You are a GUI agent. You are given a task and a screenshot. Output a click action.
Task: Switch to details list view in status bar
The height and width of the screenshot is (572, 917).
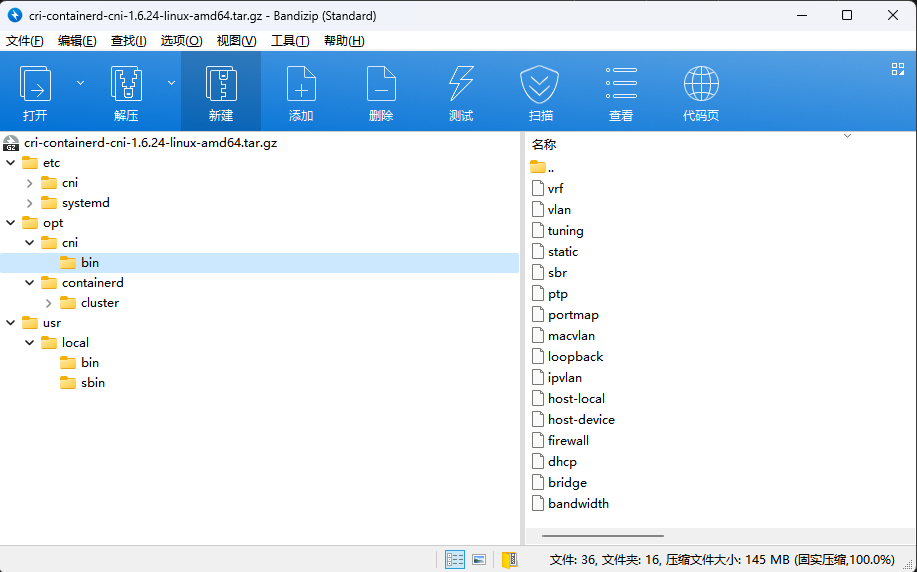pos(454,560)
